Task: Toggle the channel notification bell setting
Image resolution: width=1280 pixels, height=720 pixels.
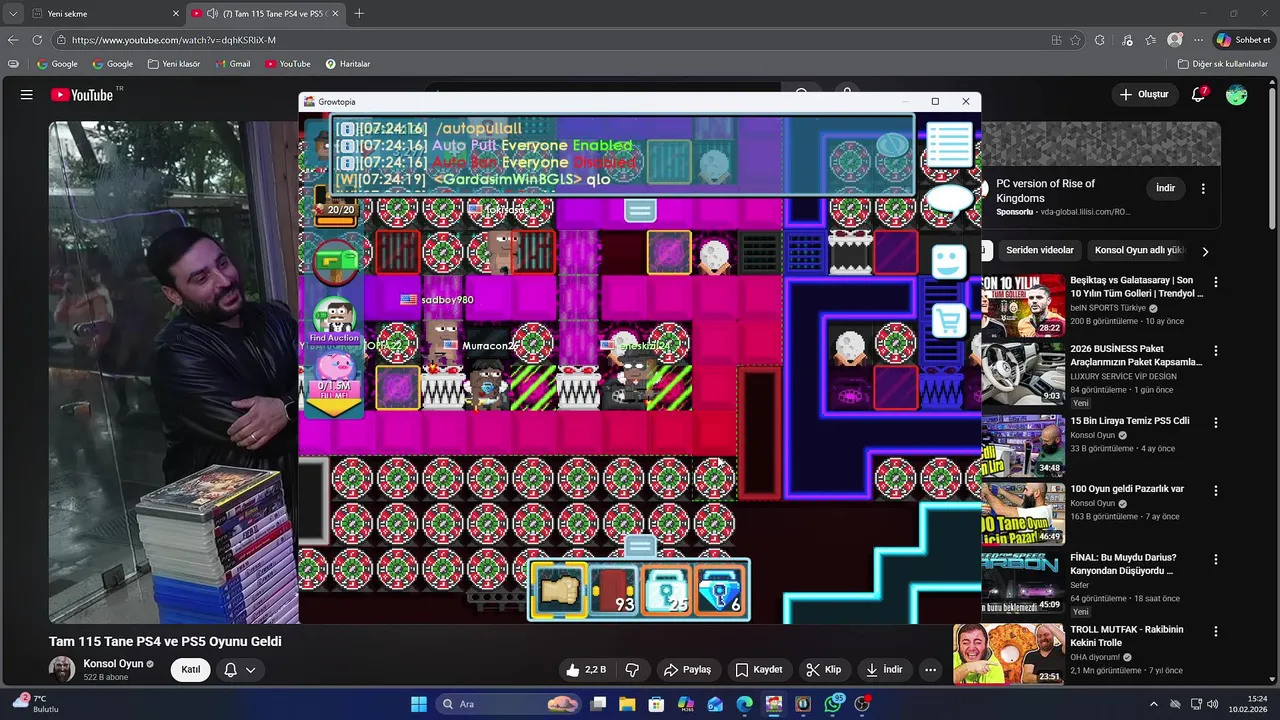Action: 230,669
